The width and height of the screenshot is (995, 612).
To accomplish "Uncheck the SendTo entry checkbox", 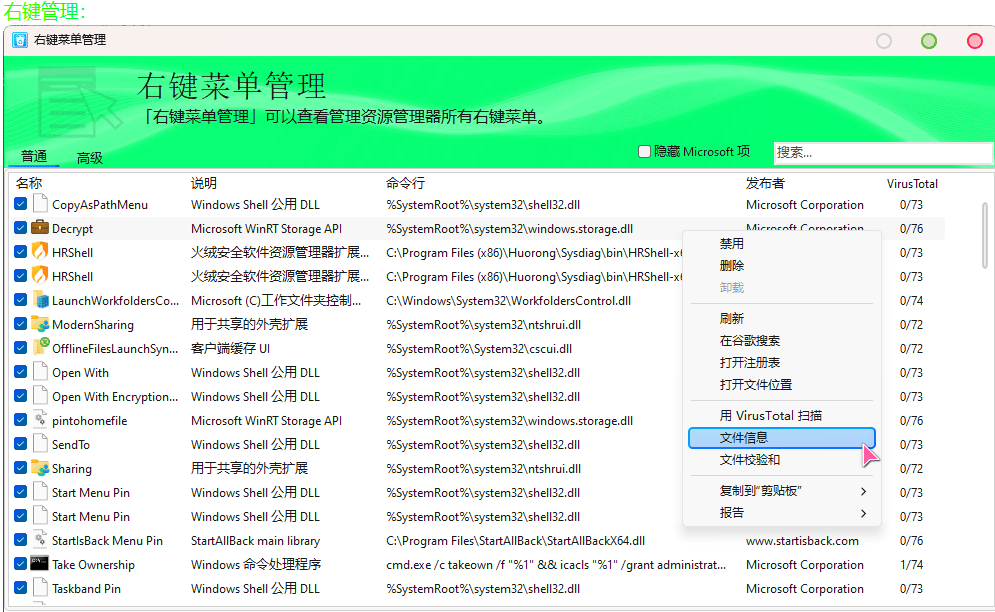I will point(21,444).
